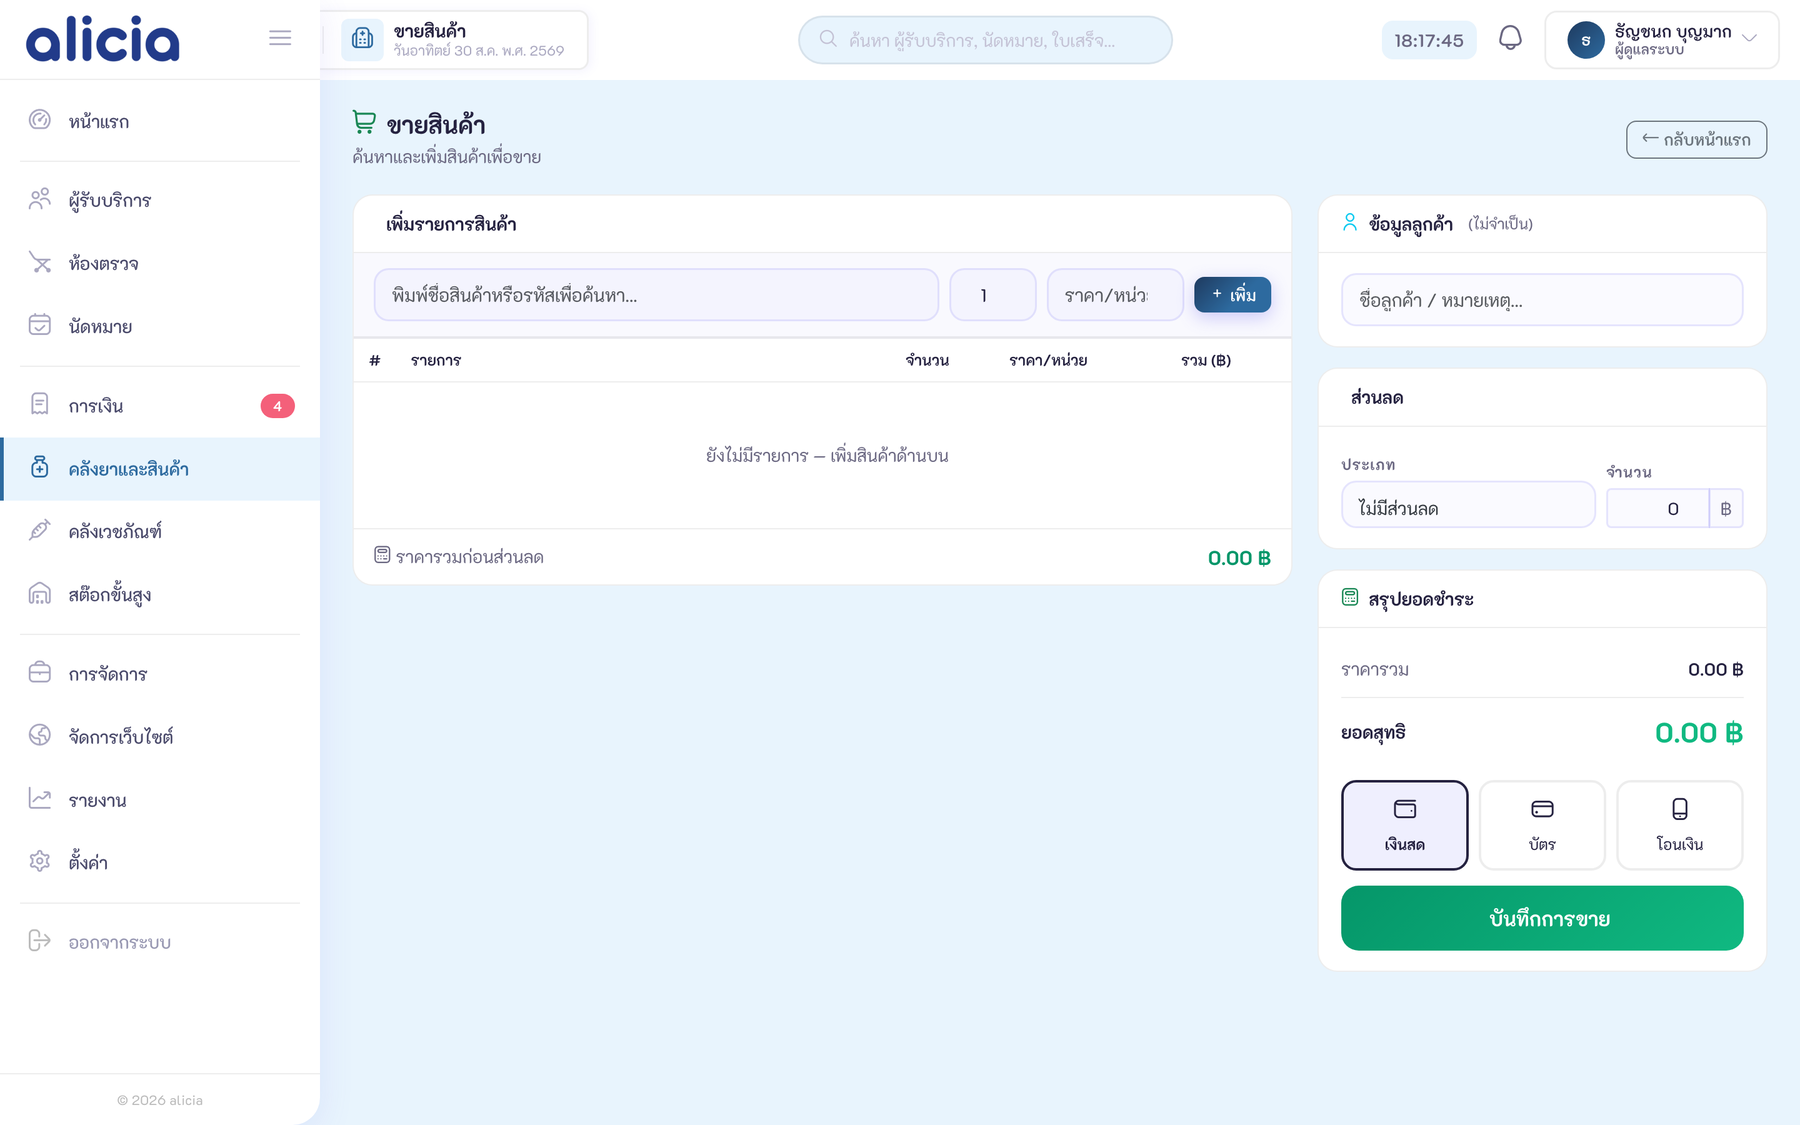Collapse sidebar with hamburger menu icon
Screen dimensions: 1800x1125
tap(280, 38)
